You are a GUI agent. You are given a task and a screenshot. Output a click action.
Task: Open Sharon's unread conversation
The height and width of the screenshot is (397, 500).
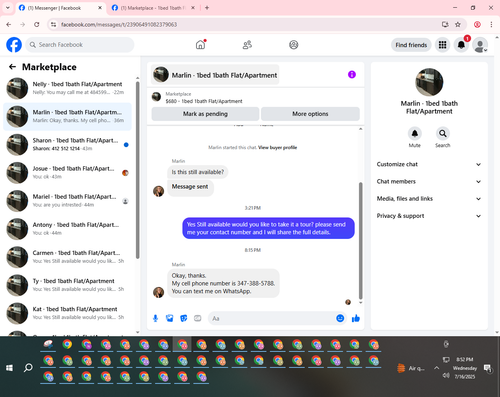[67, 145]
